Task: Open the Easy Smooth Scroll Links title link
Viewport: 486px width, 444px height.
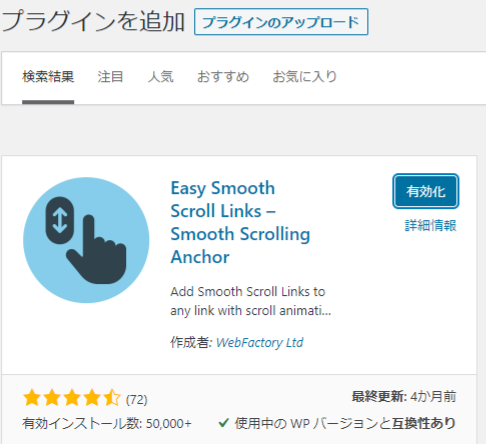Action: (240, 222)
